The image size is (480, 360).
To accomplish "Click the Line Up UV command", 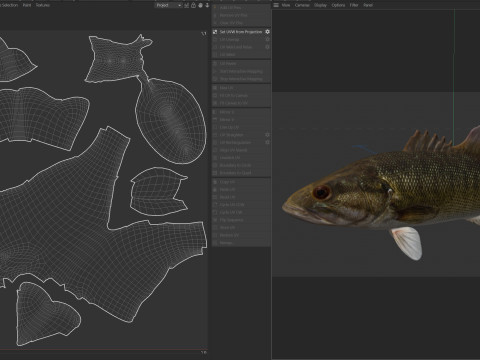I will 241,127.
